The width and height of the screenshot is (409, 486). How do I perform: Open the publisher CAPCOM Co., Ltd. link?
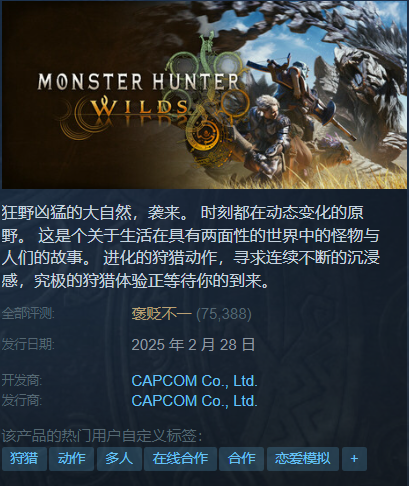(x=194, y=401)
